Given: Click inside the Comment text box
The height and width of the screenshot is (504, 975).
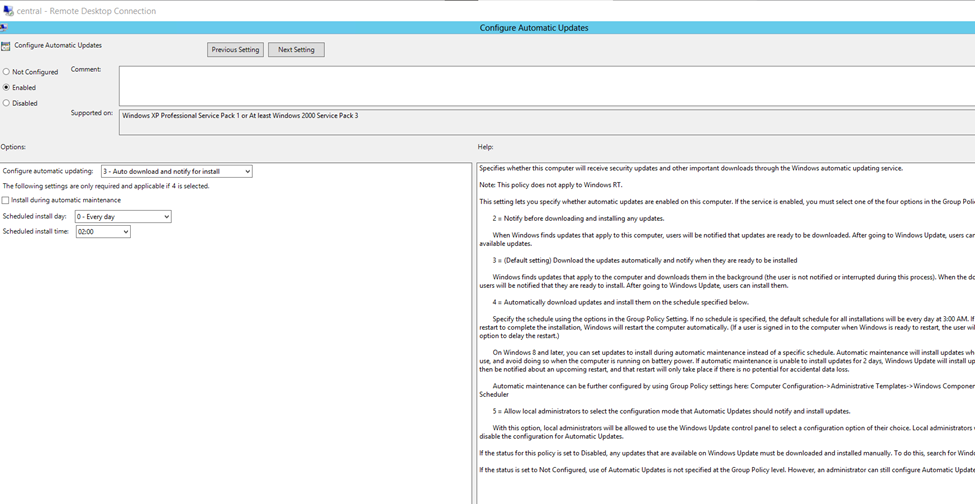Looking at the screenshot, I should pyautogui.click(x=540, y=85).
